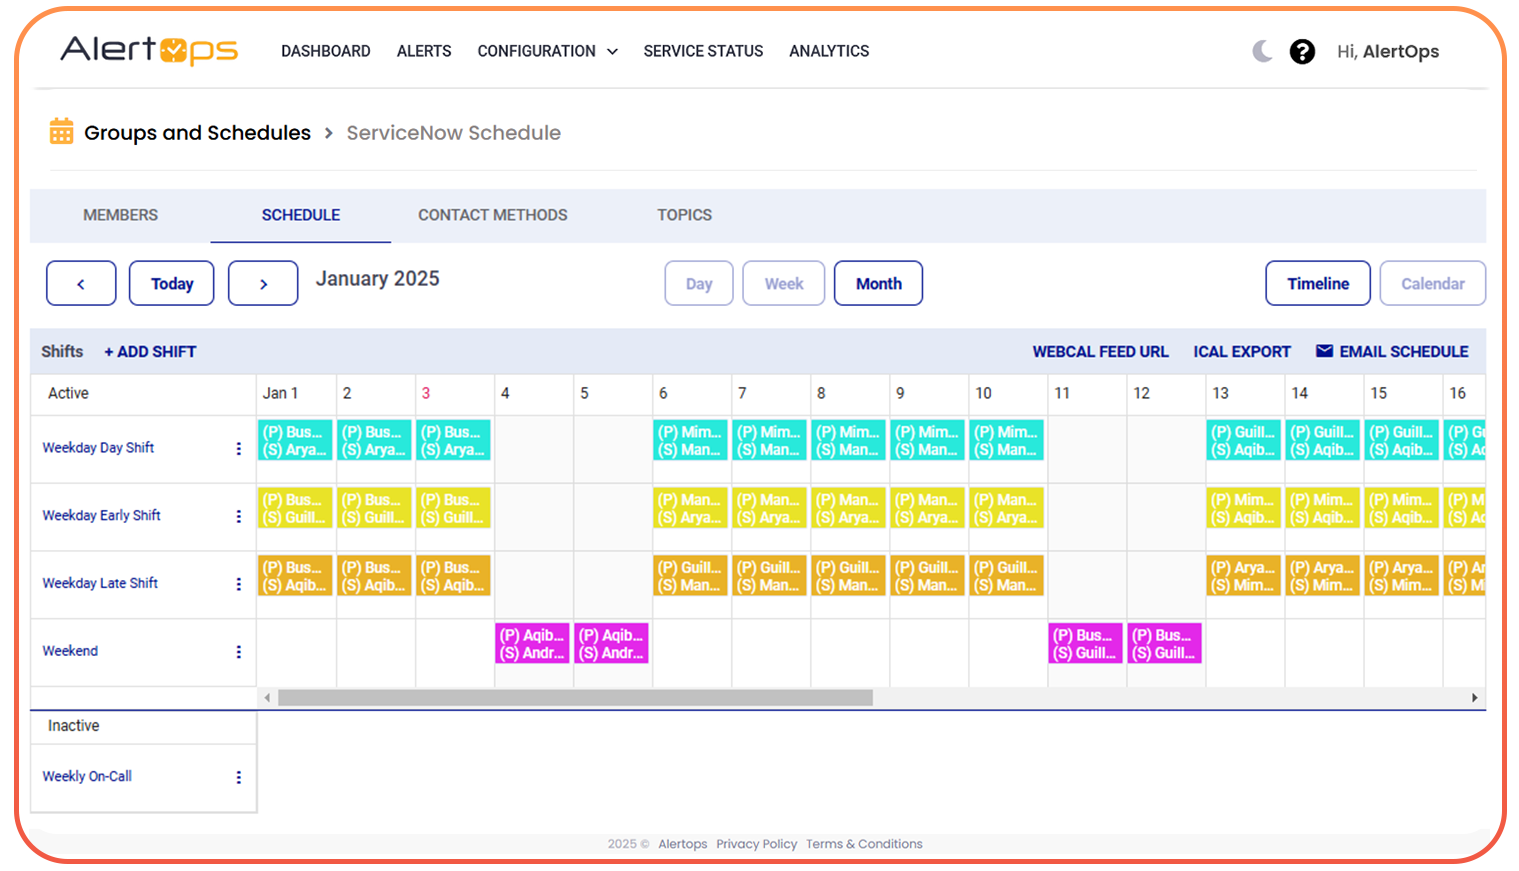Select the Jan 4 Weekend shift block
The width and height of the screenshot is (1519, 871).
532,644
